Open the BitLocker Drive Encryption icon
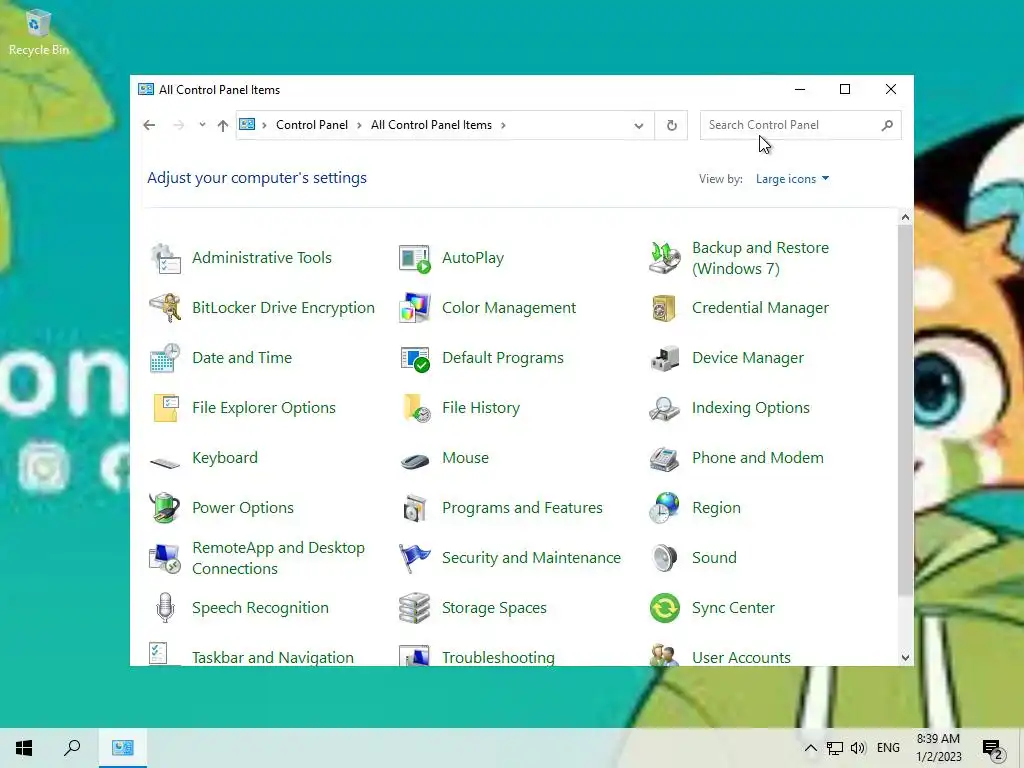Screen dimensions: 1024x768 (165, 308)
